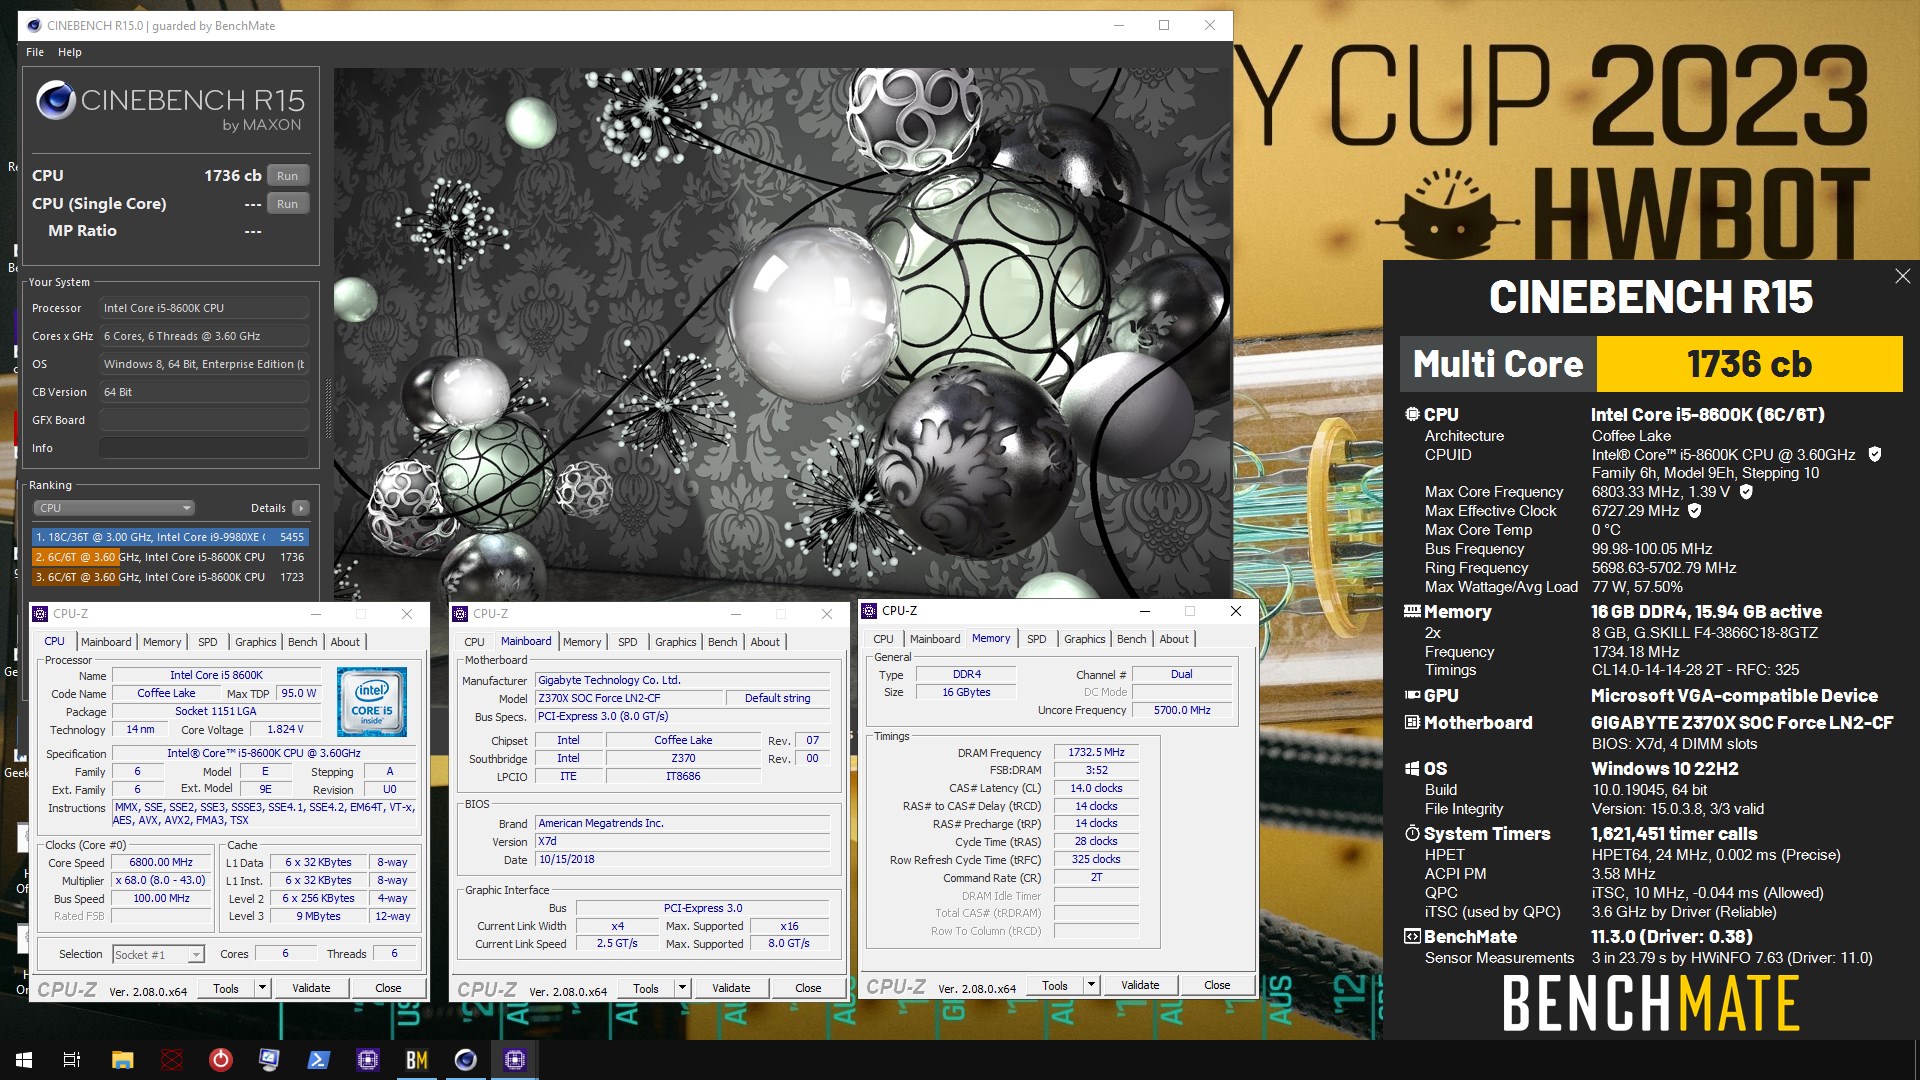Run the CPU Single Core benchmark
The image size is (1920, 1080).
[x=288, y=204]
